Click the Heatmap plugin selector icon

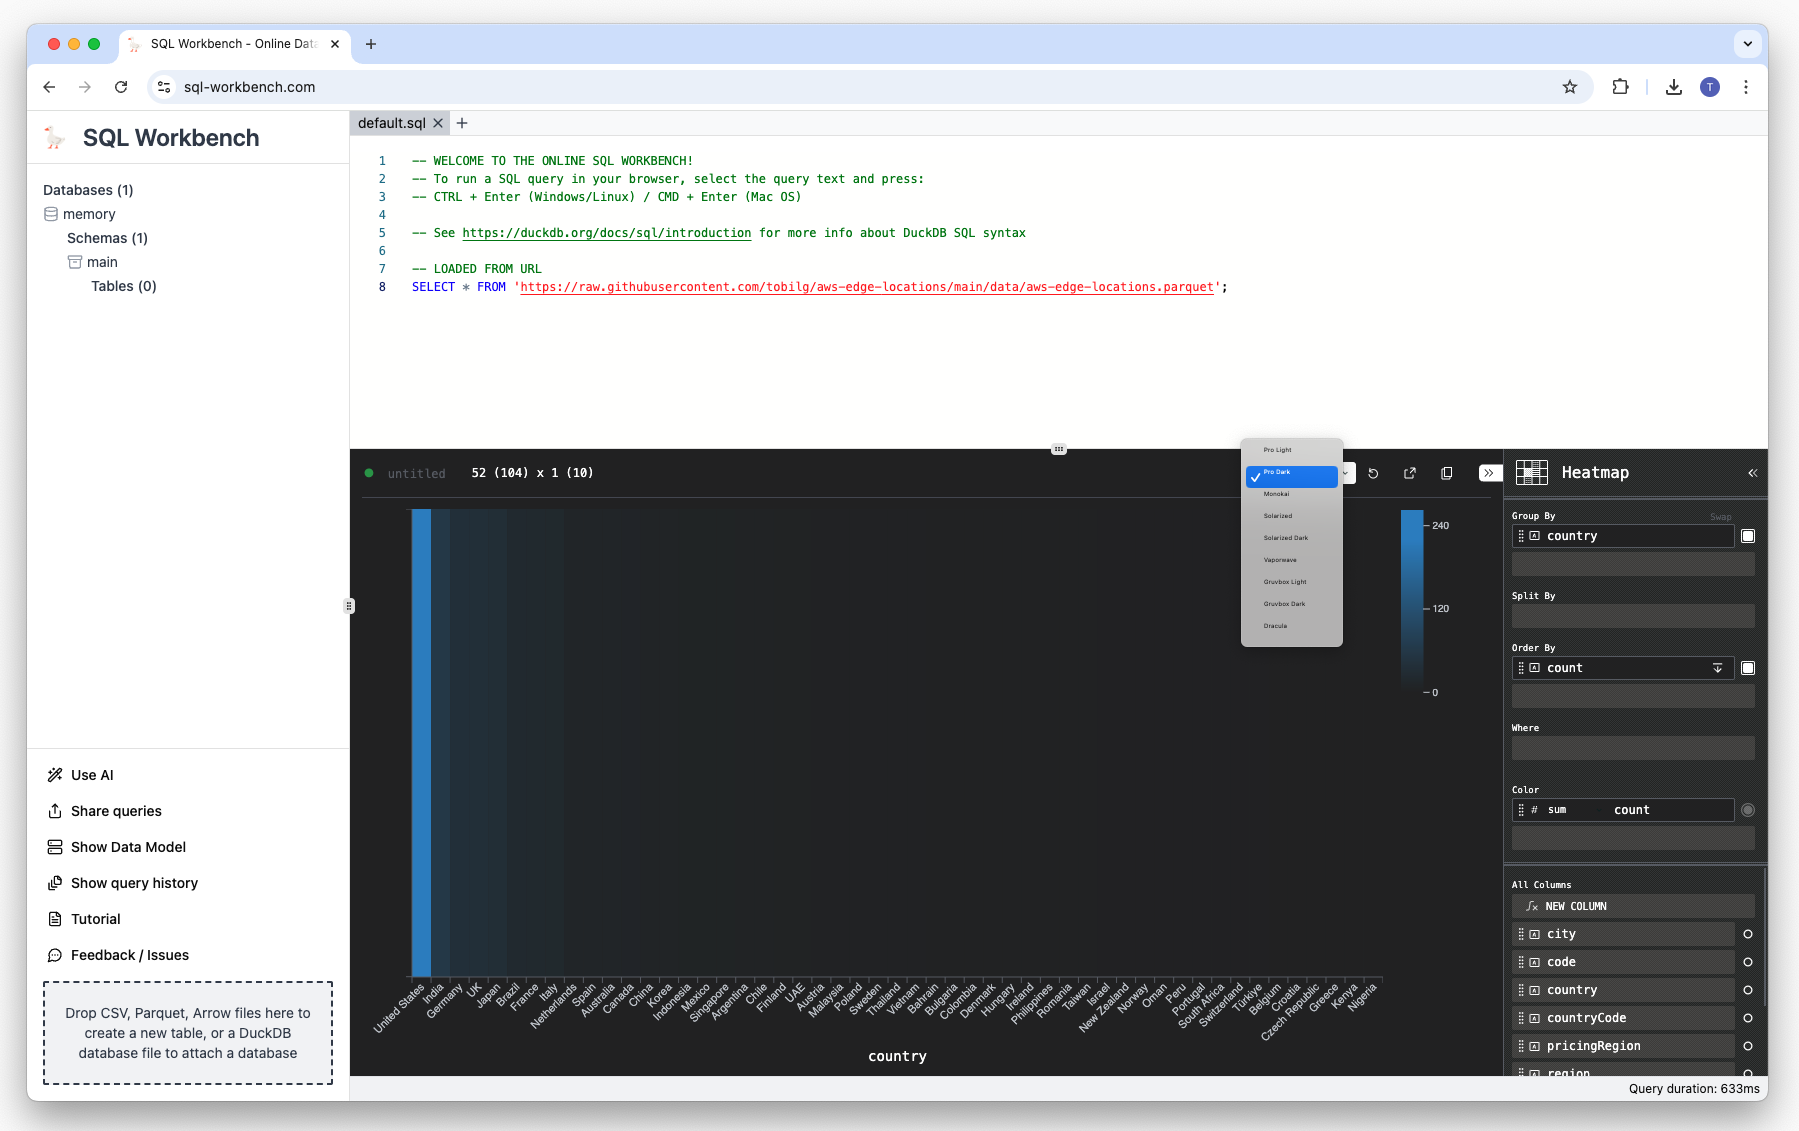click(1531, 472)
